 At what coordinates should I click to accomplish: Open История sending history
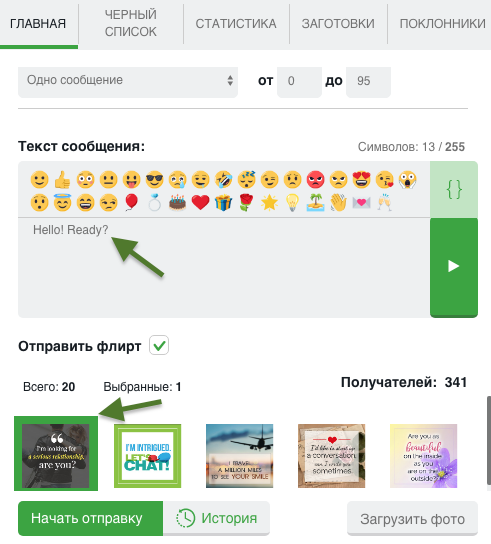pos(217,518)
